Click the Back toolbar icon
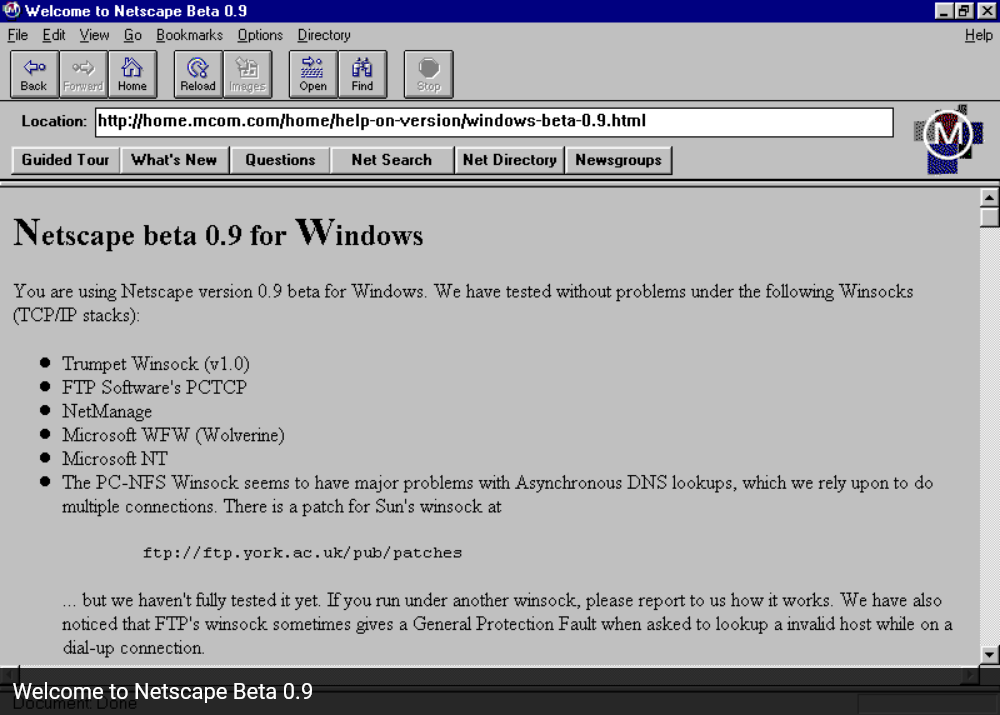 point(34,74)
